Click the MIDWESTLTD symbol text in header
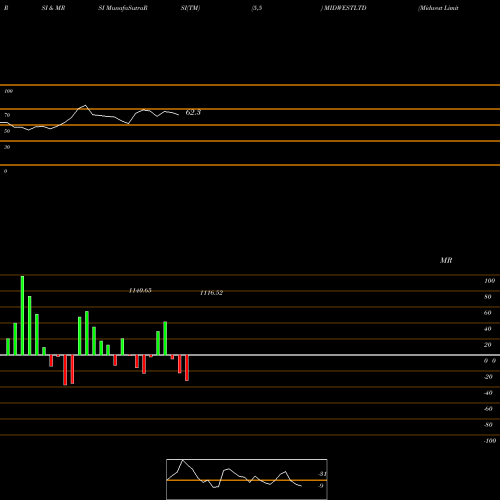 pos(345,8)
